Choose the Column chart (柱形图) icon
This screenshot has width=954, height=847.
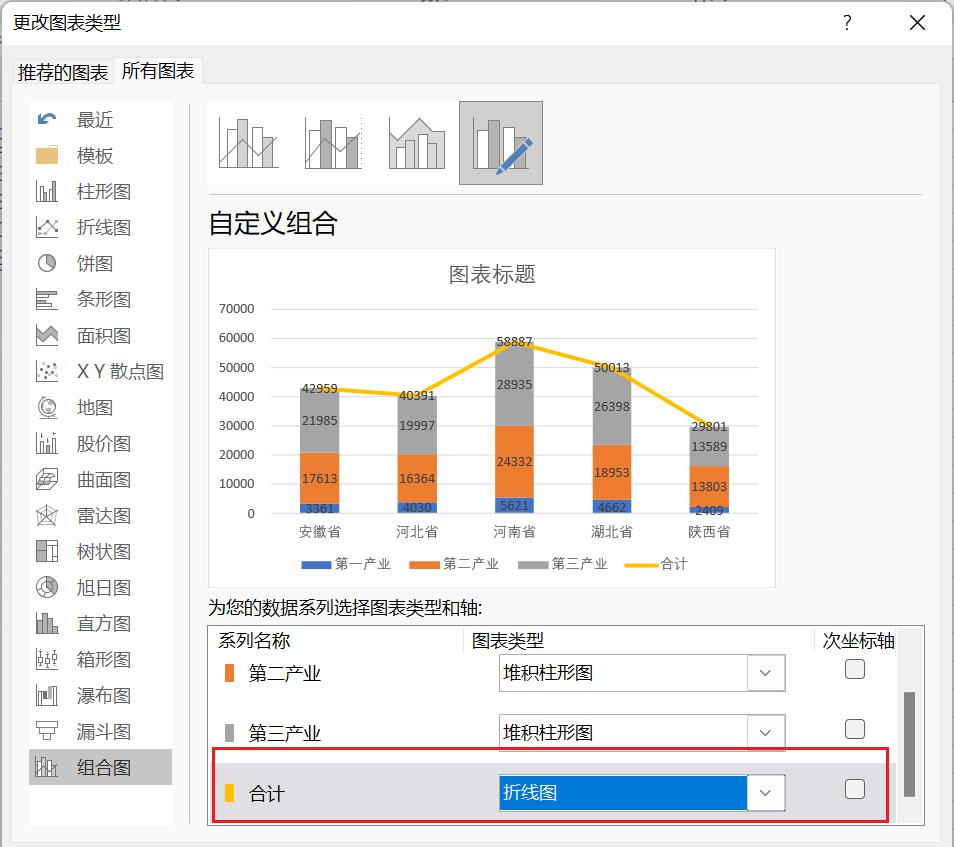tap(47, 191)
